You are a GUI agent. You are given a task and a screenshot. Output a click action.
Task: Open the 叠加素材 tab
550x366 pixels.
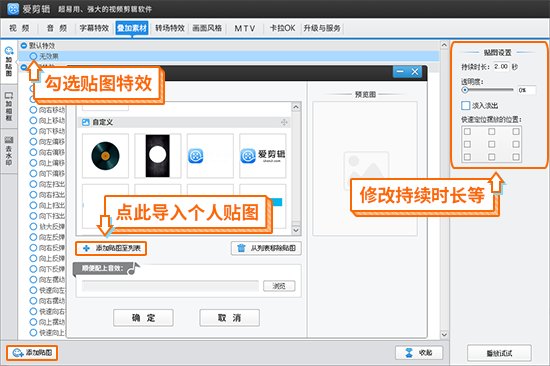[132, 28]
